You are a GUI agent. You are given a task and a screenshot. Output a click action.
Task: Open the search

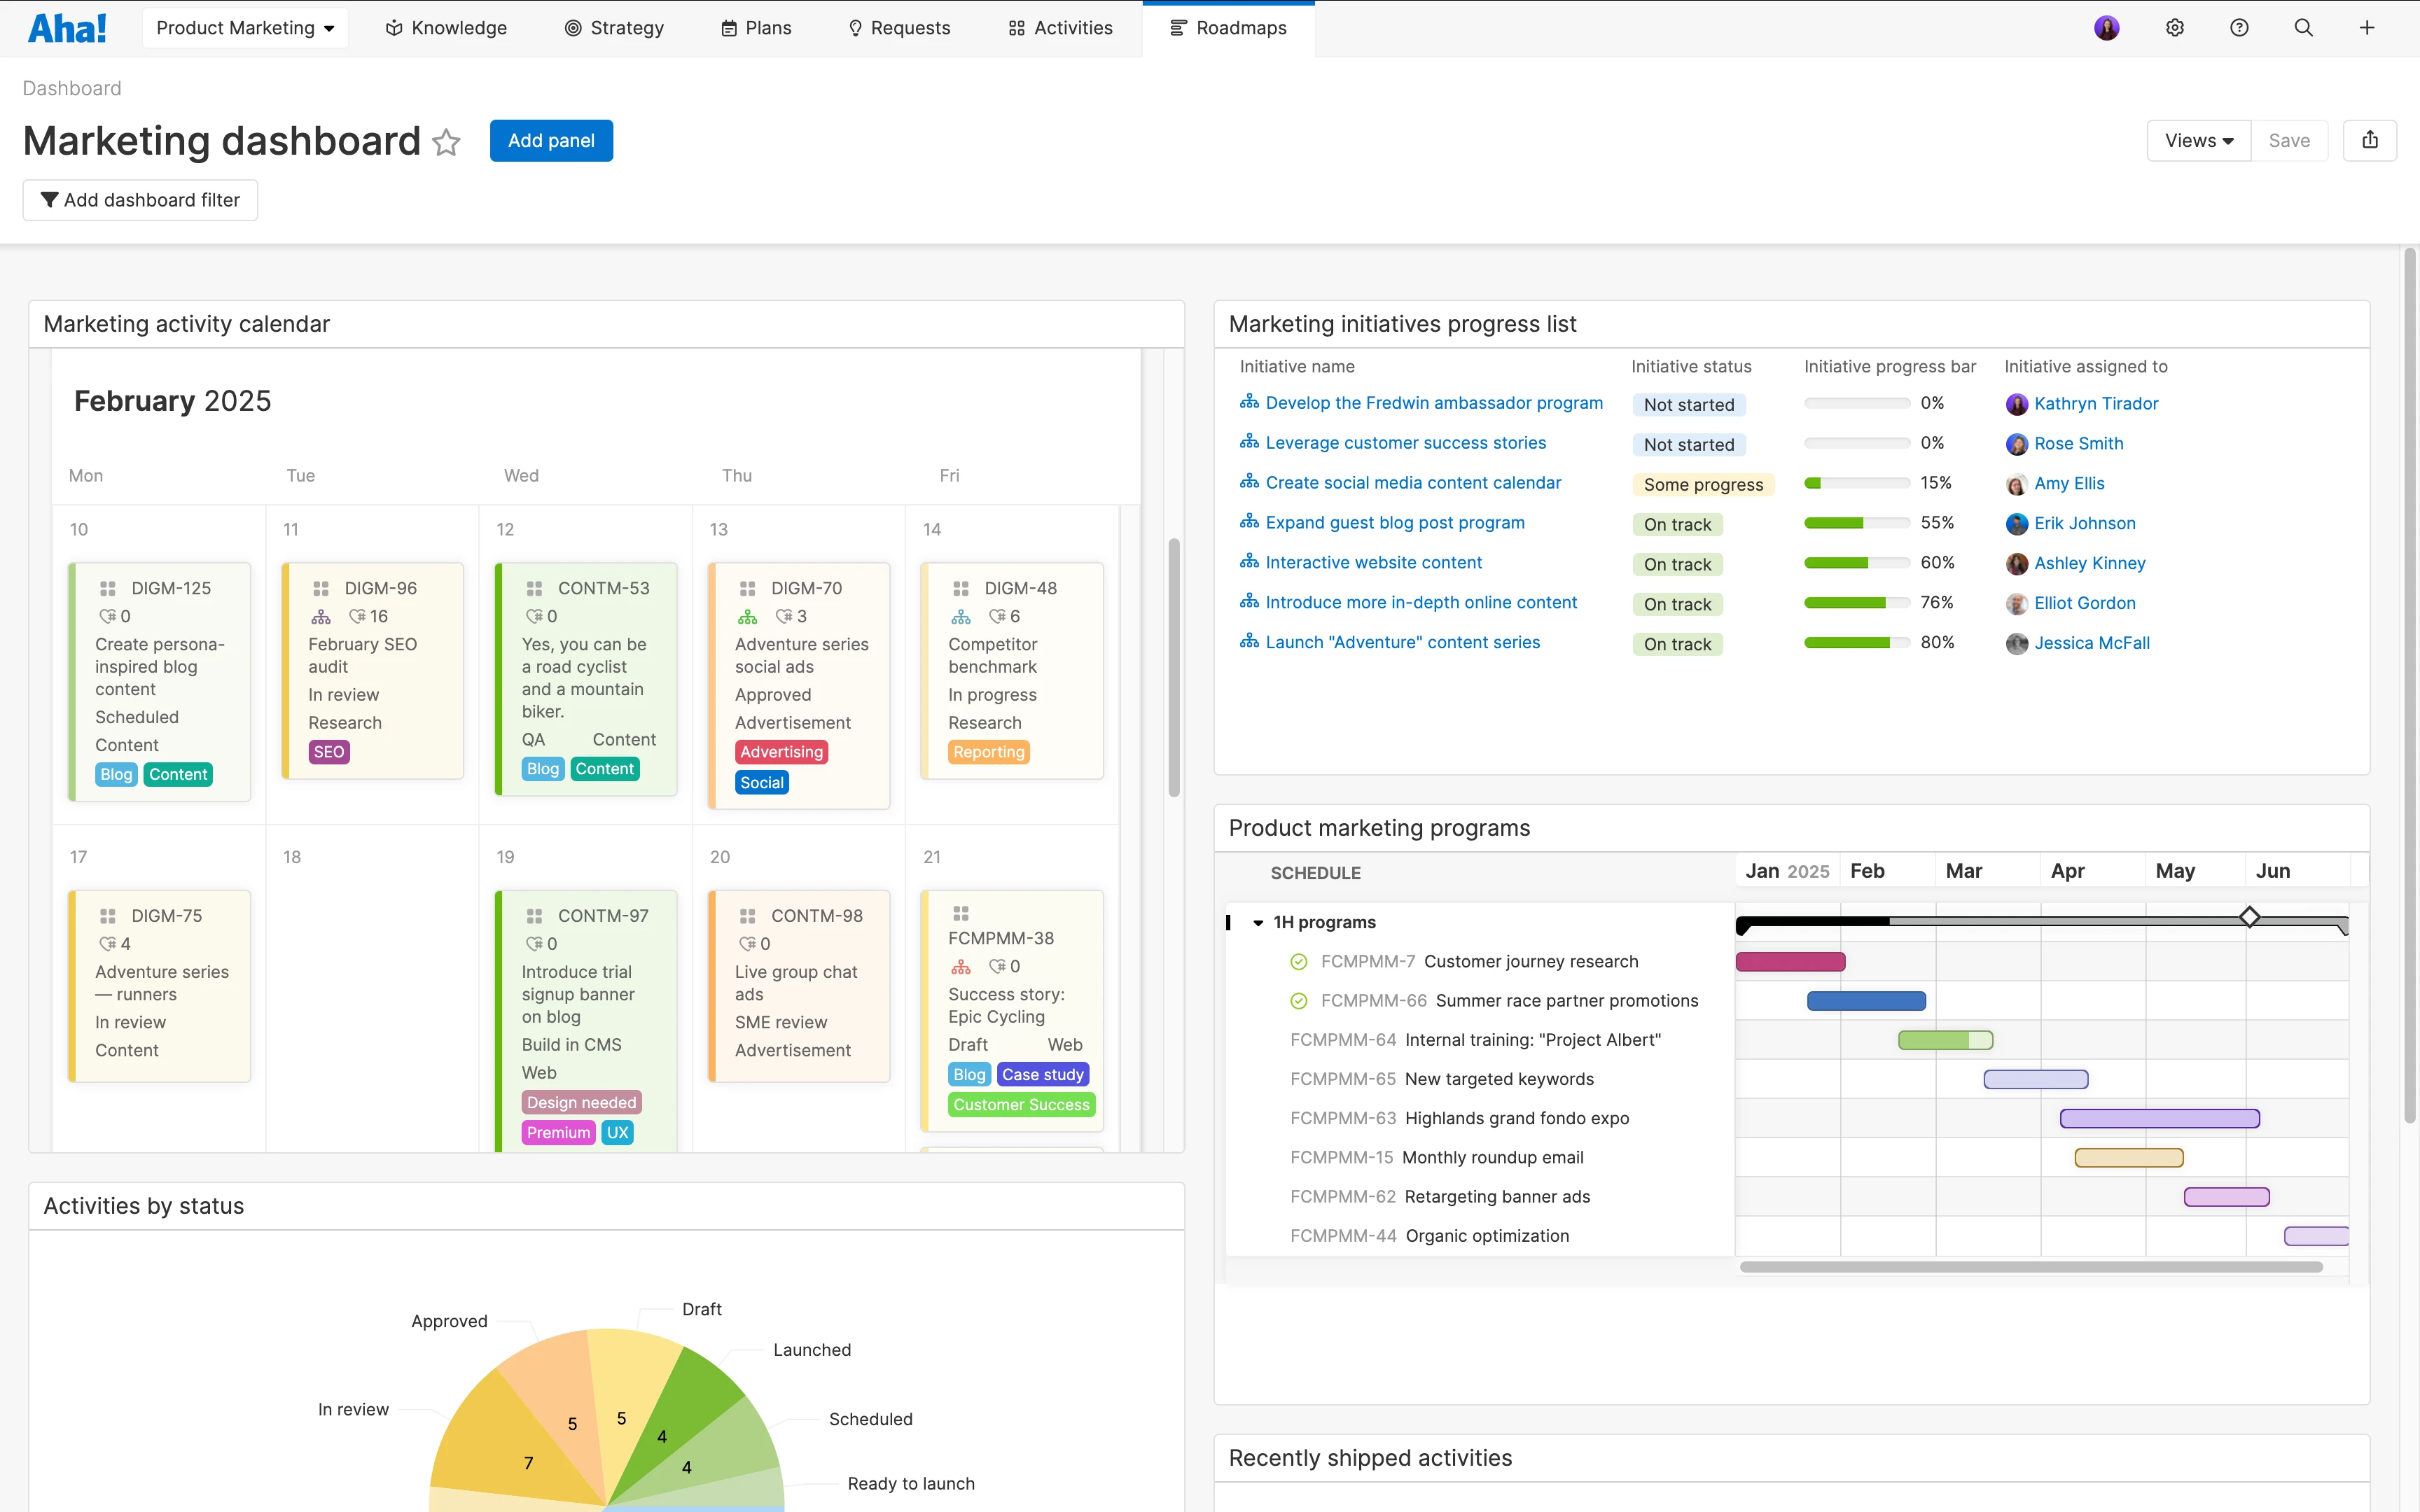pyautogui.click(x=2303, y=27)
